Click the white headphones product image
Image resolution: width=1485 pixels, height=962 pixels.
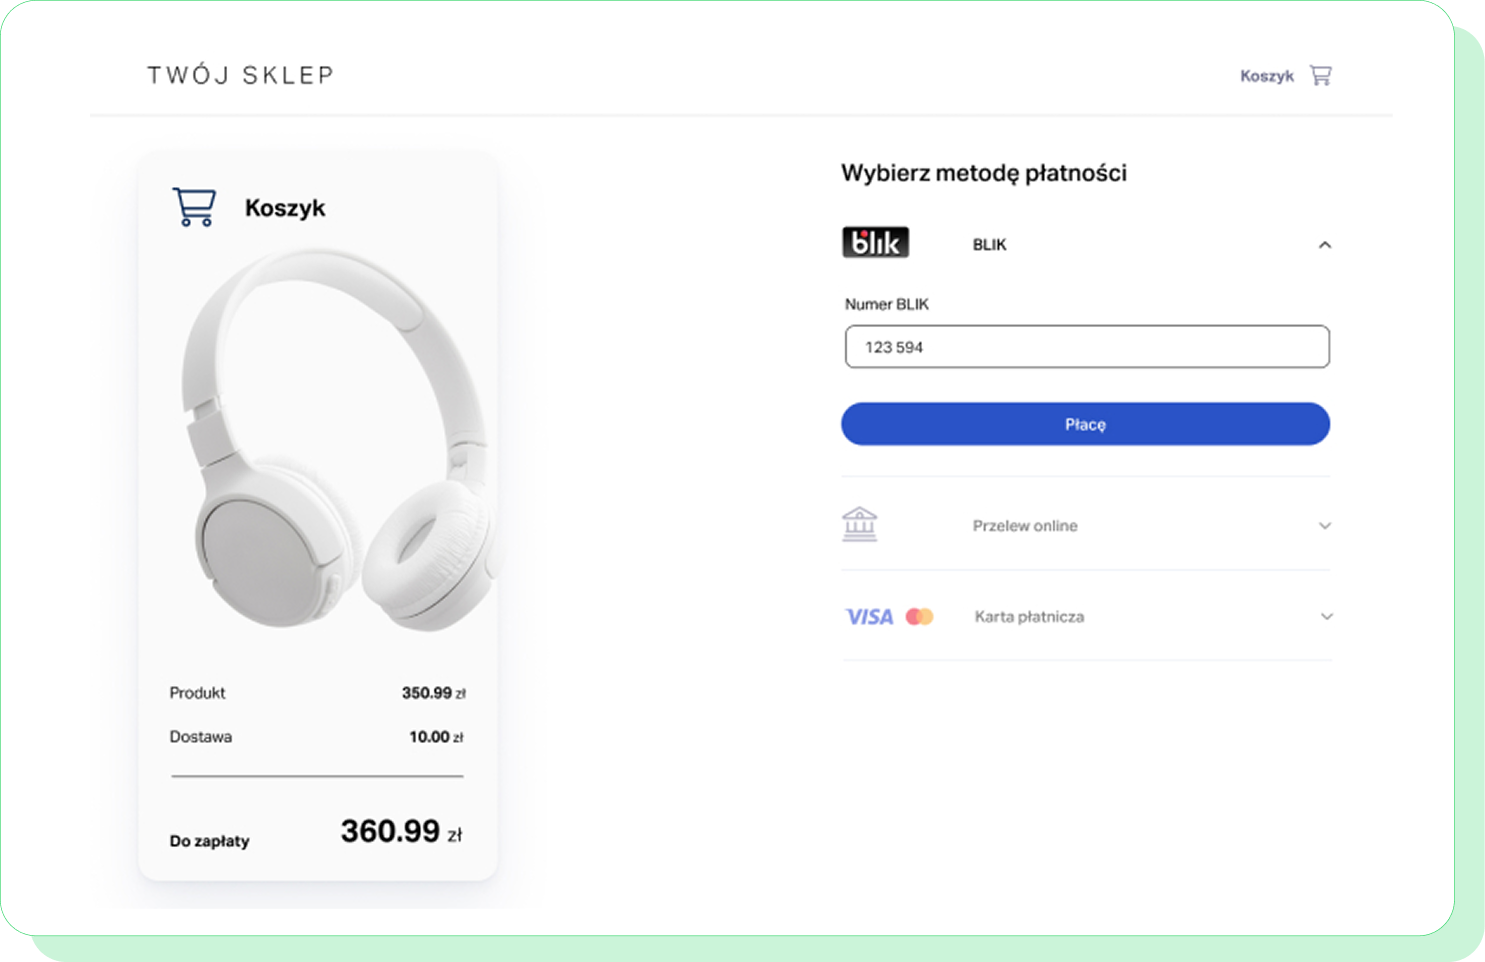click(x=335, y=440)
